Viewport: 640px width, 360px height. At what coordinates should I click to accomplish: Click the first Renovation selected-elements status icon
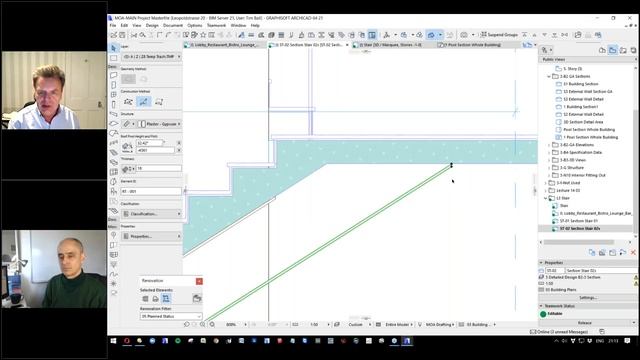click(145, 299)
